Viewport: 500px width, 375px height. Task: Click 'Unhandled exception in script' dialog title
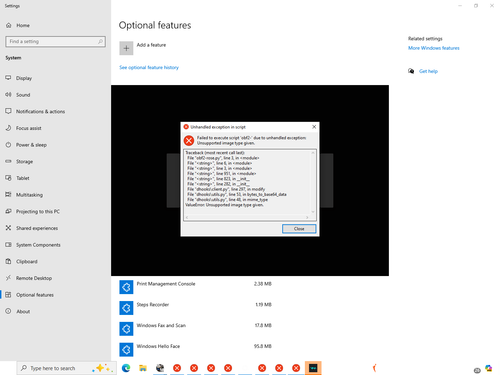click(218, 127)
